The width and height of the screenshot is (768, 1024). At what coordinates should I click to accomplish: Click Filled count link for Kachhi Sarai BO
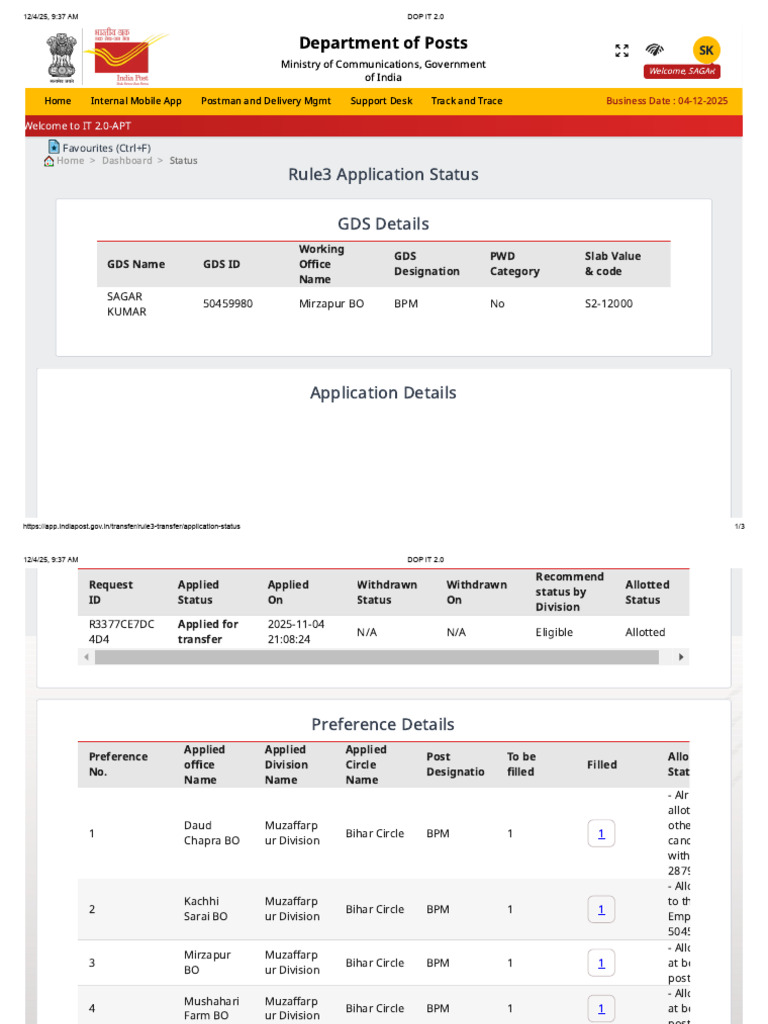point(601,910)
